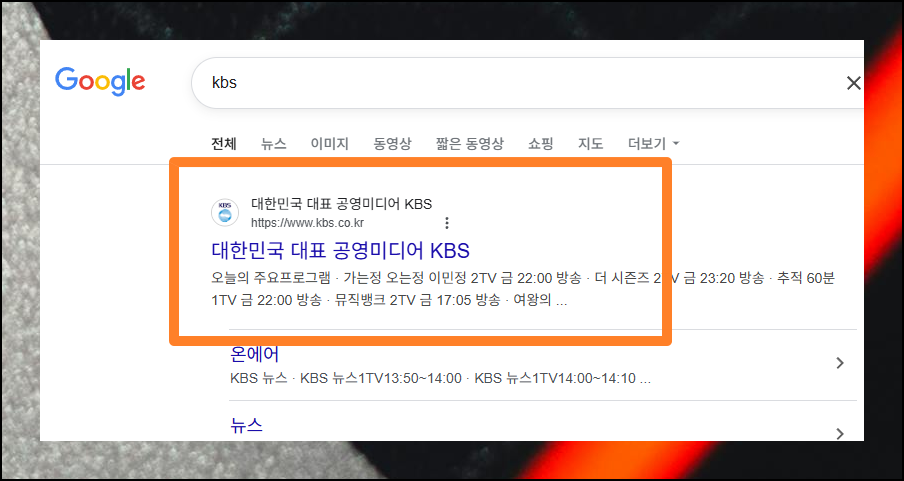Open 대한민국 대표 공영미디어 KBS title link
Image resolution: width=904 pixels, height=481 pixels.
click(x=341, y=251)
